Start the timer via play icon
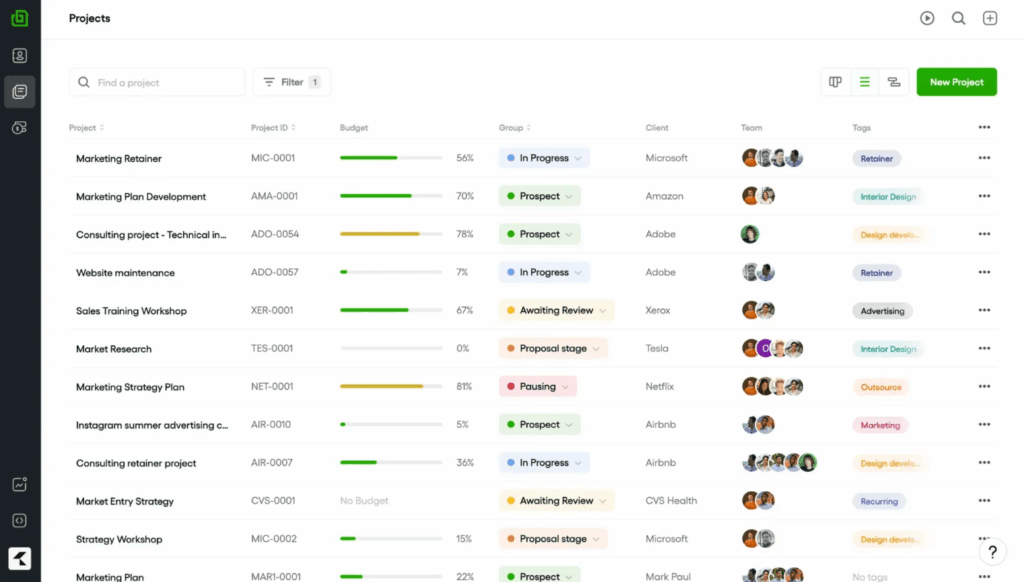Image resolution: width=1024 pixels, height=582 pixels. point(927,17)
